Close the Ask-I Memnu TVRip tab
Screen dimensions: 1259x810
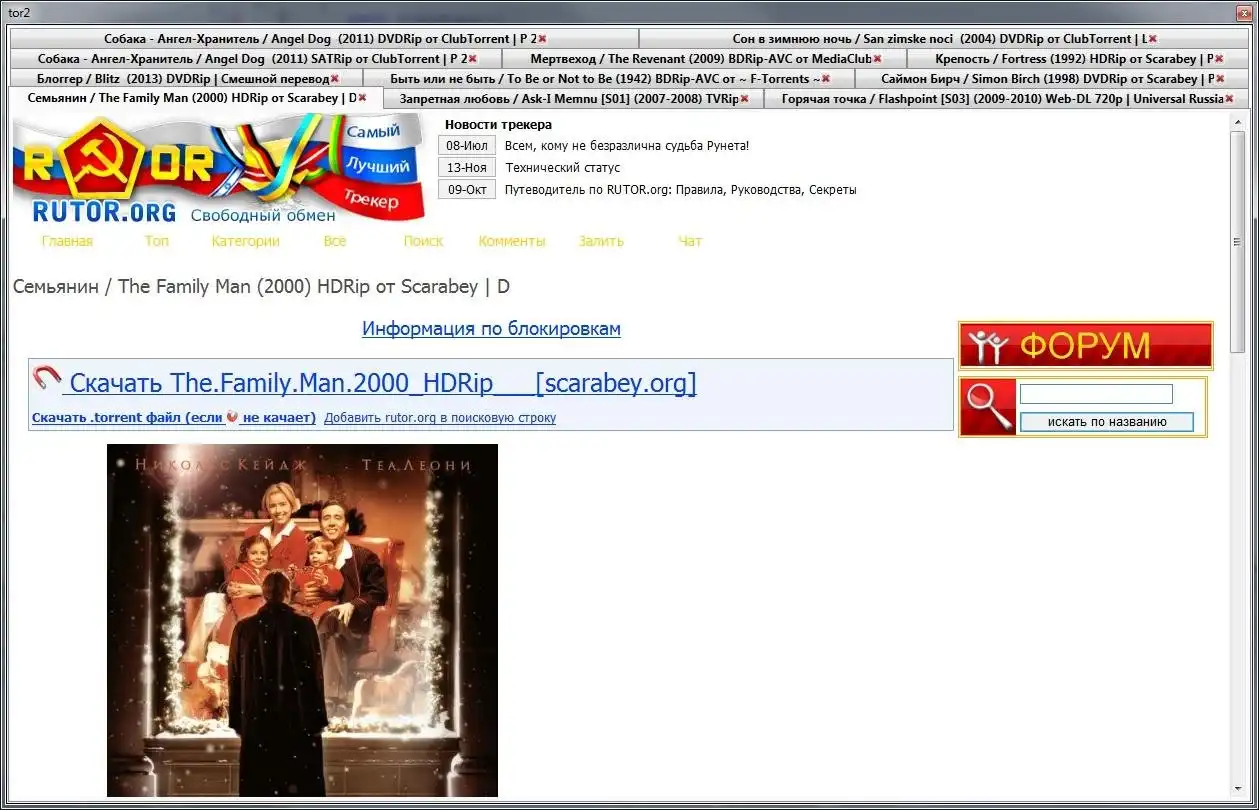(744, 99)
